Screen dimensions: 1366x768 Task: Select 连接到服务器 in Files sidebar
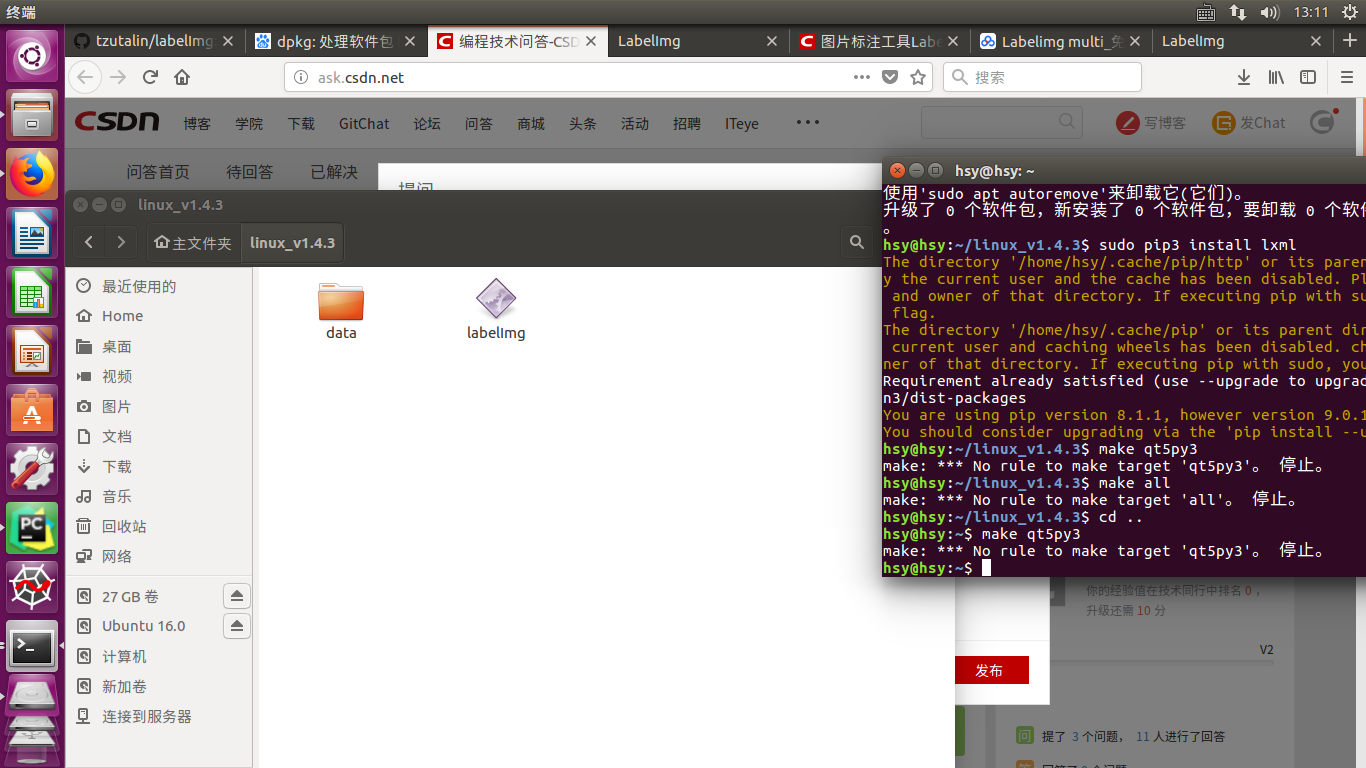pyautogui.click(x=136, y=716)
